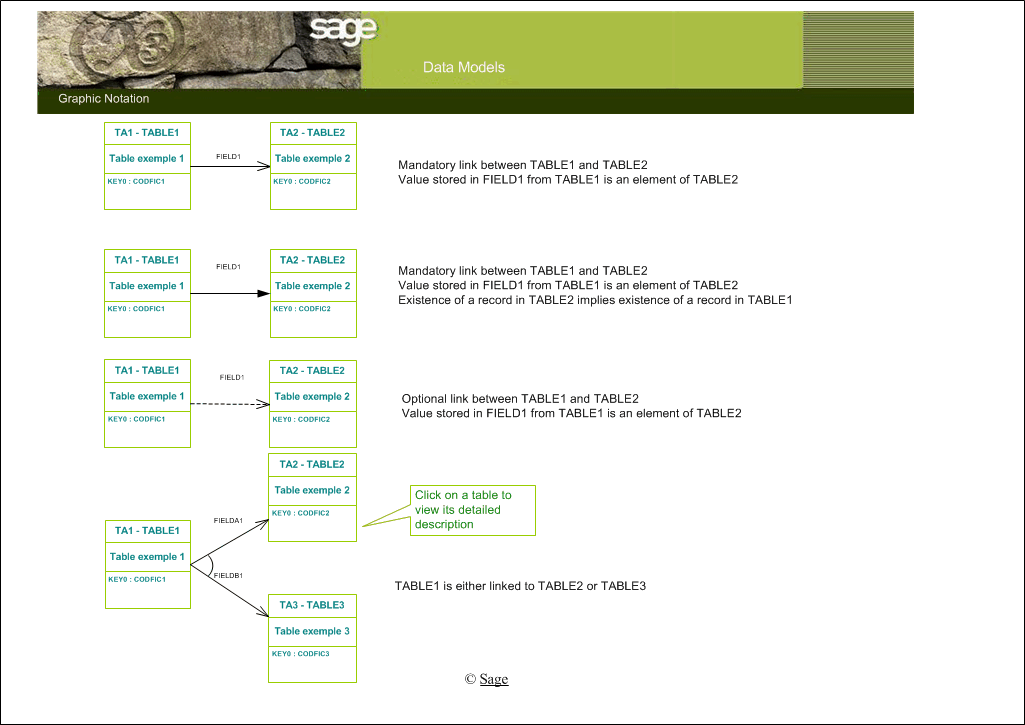Click 'TABLE1 is either linked' description text
1025x725 pixels.
[x=520, y=585]
